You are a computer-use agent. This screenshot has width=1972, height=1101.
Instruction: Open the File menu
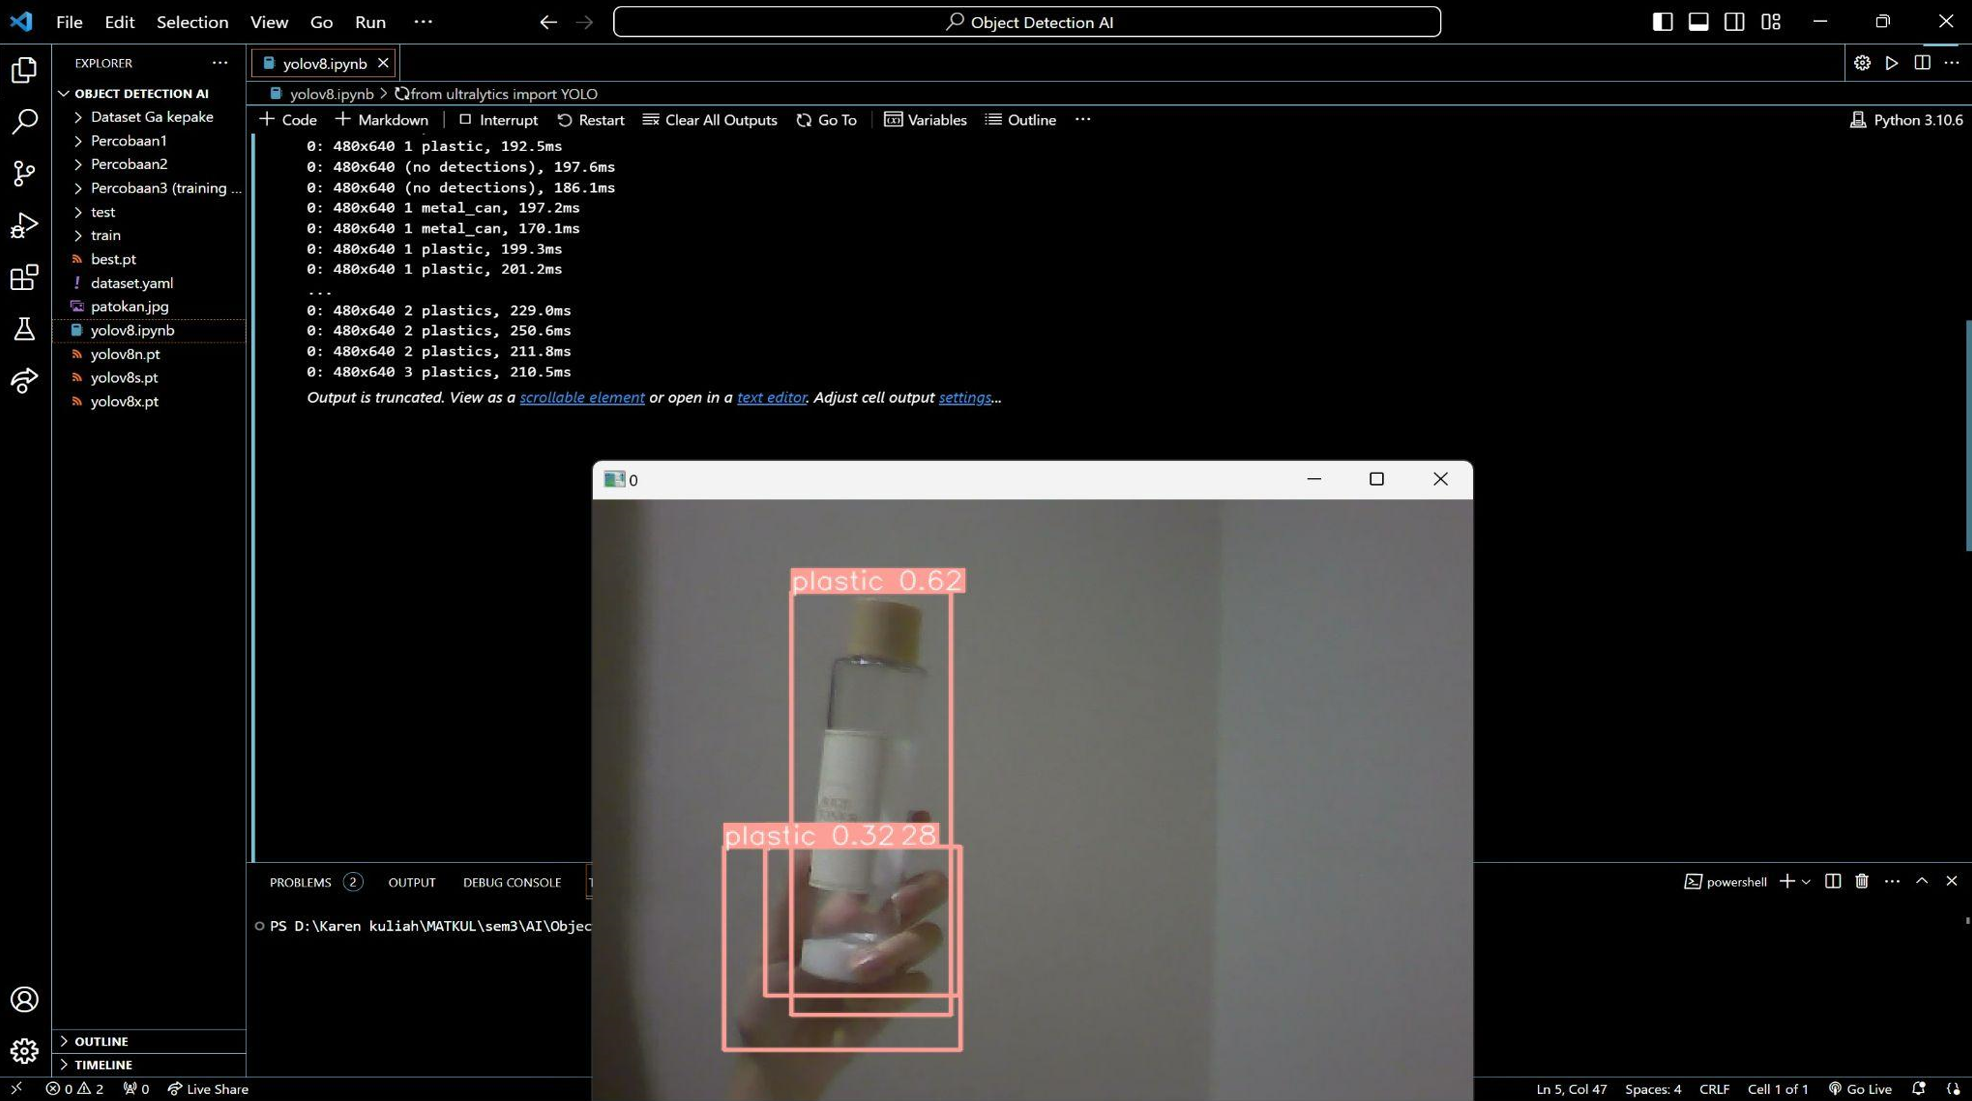[x=69, y=21]
